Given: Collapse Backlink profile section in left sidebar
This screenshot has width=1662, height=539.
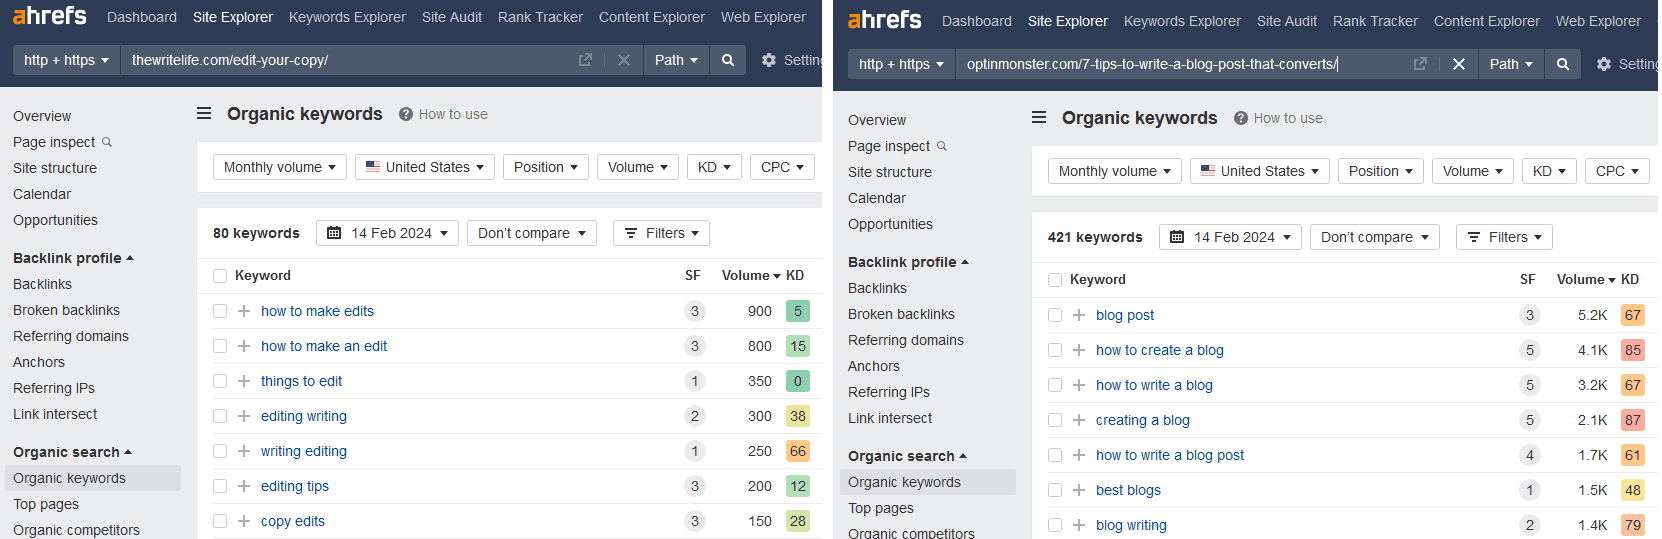Looking at the screenshot, I should (73, 258).
